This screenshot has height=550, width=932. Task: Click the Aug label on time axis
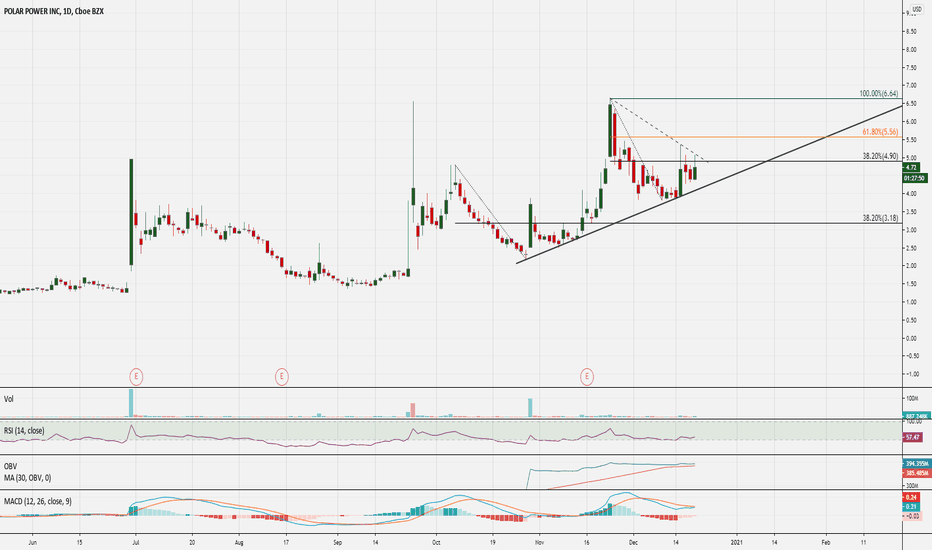tap(239, 542)
